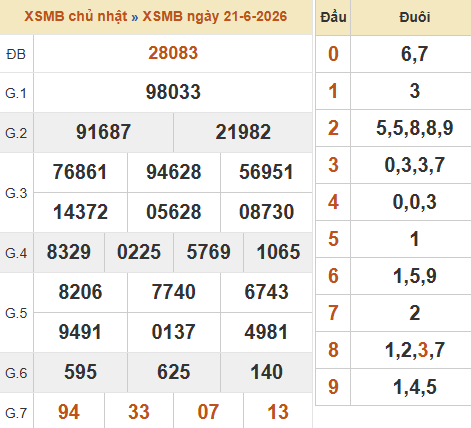Select G.3 number 94628
Viewport: 471px width, 428px height.
[x=174, y=172]
